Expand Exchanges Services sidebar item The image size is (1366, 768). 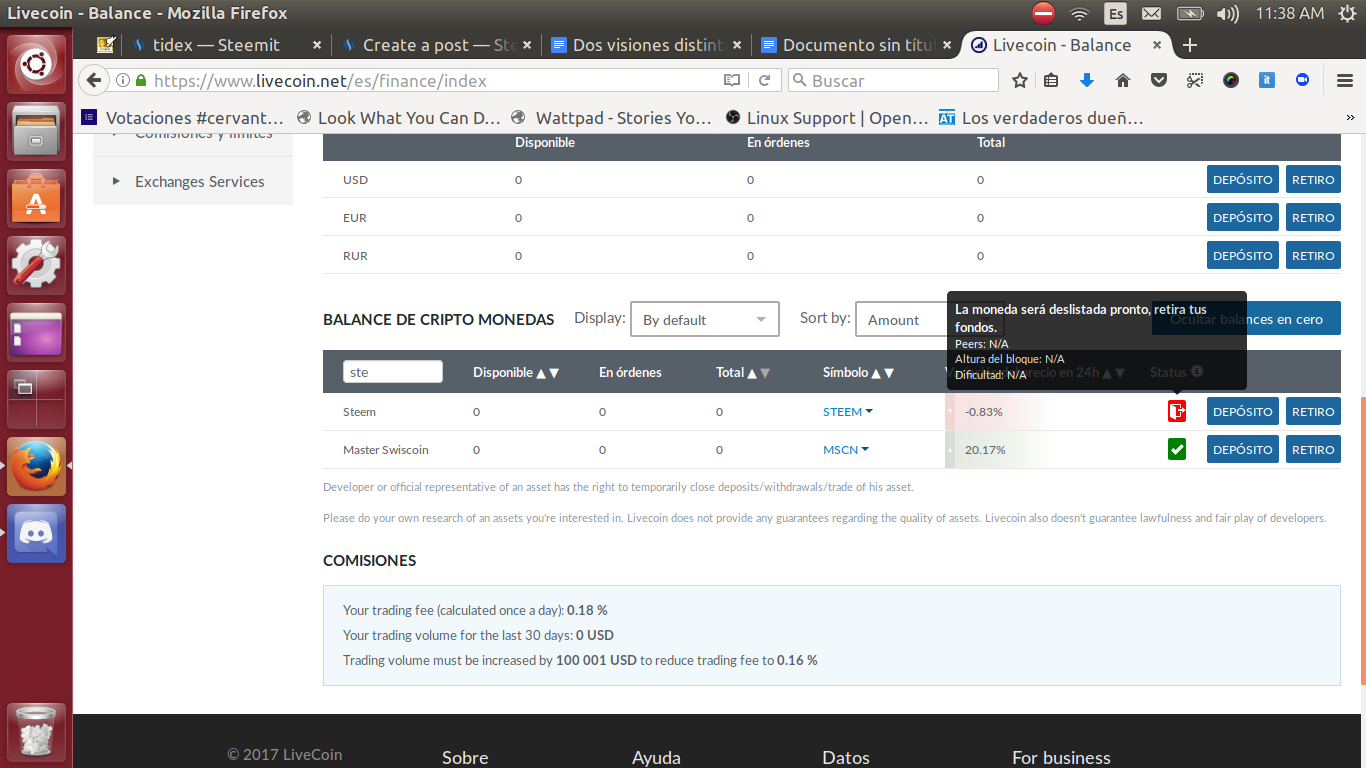pyautogui.click(x=193, y=181)
